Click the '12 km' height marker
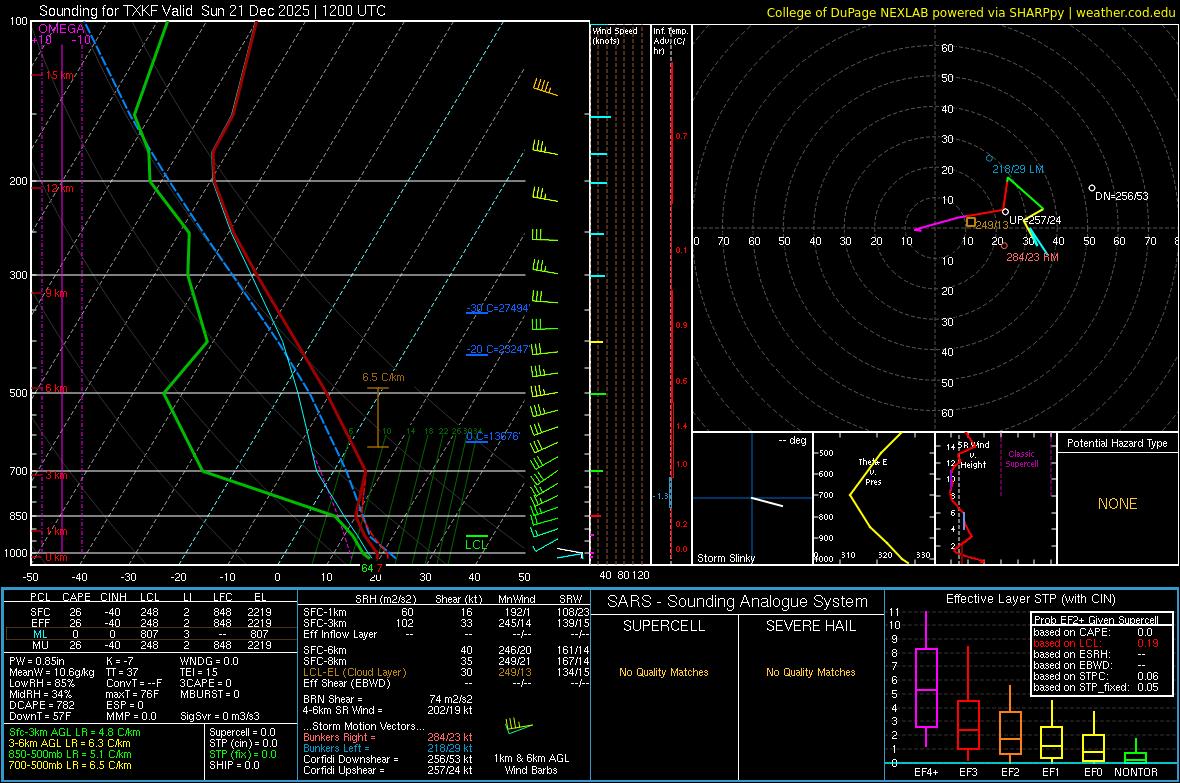Image resolution: width=1180 pixels, height=783 pixels. click(59, 188)
